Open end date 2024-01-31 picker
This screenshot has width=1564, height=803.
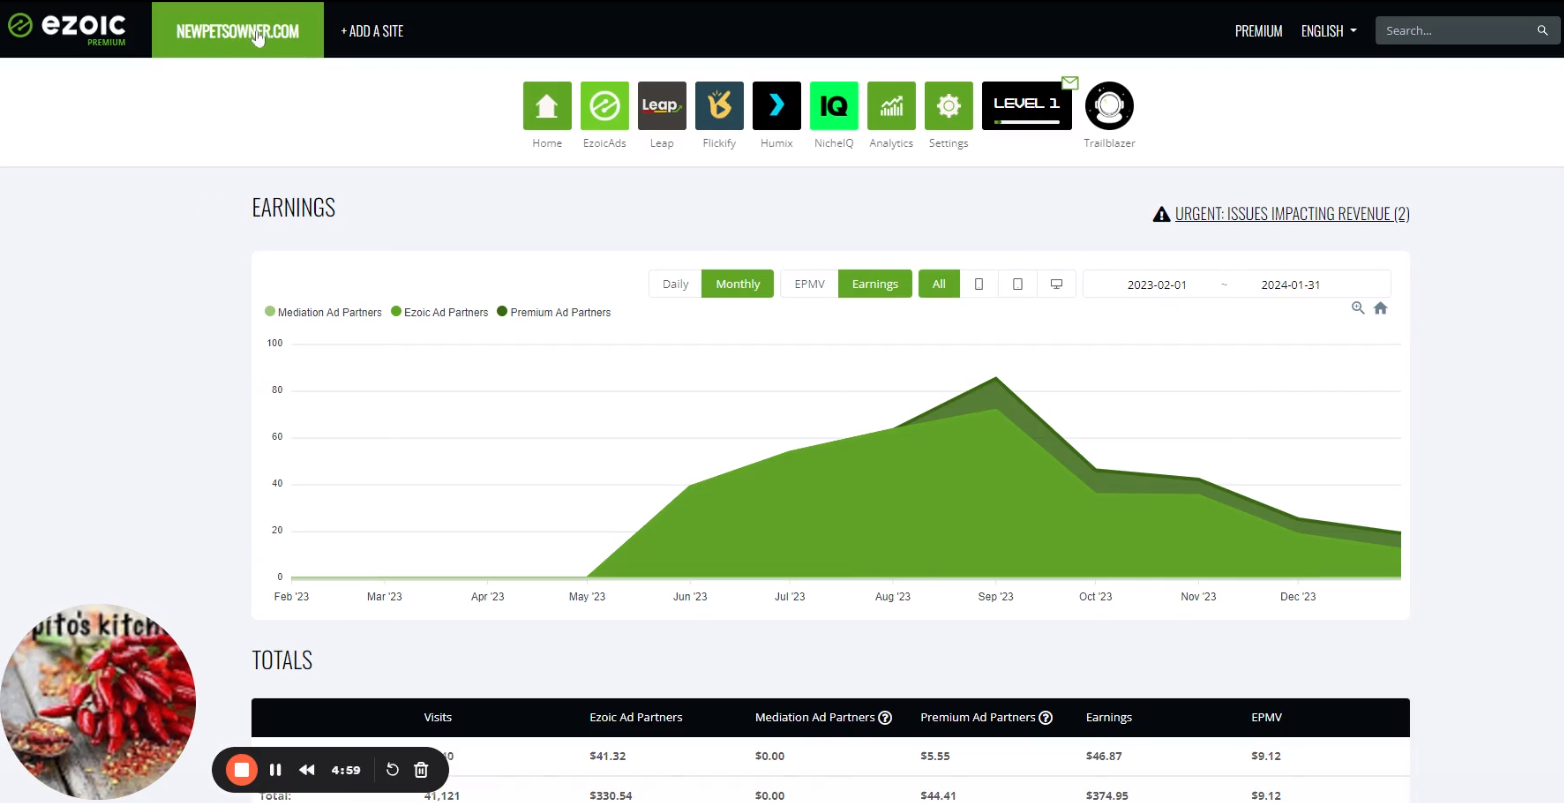1290,285
